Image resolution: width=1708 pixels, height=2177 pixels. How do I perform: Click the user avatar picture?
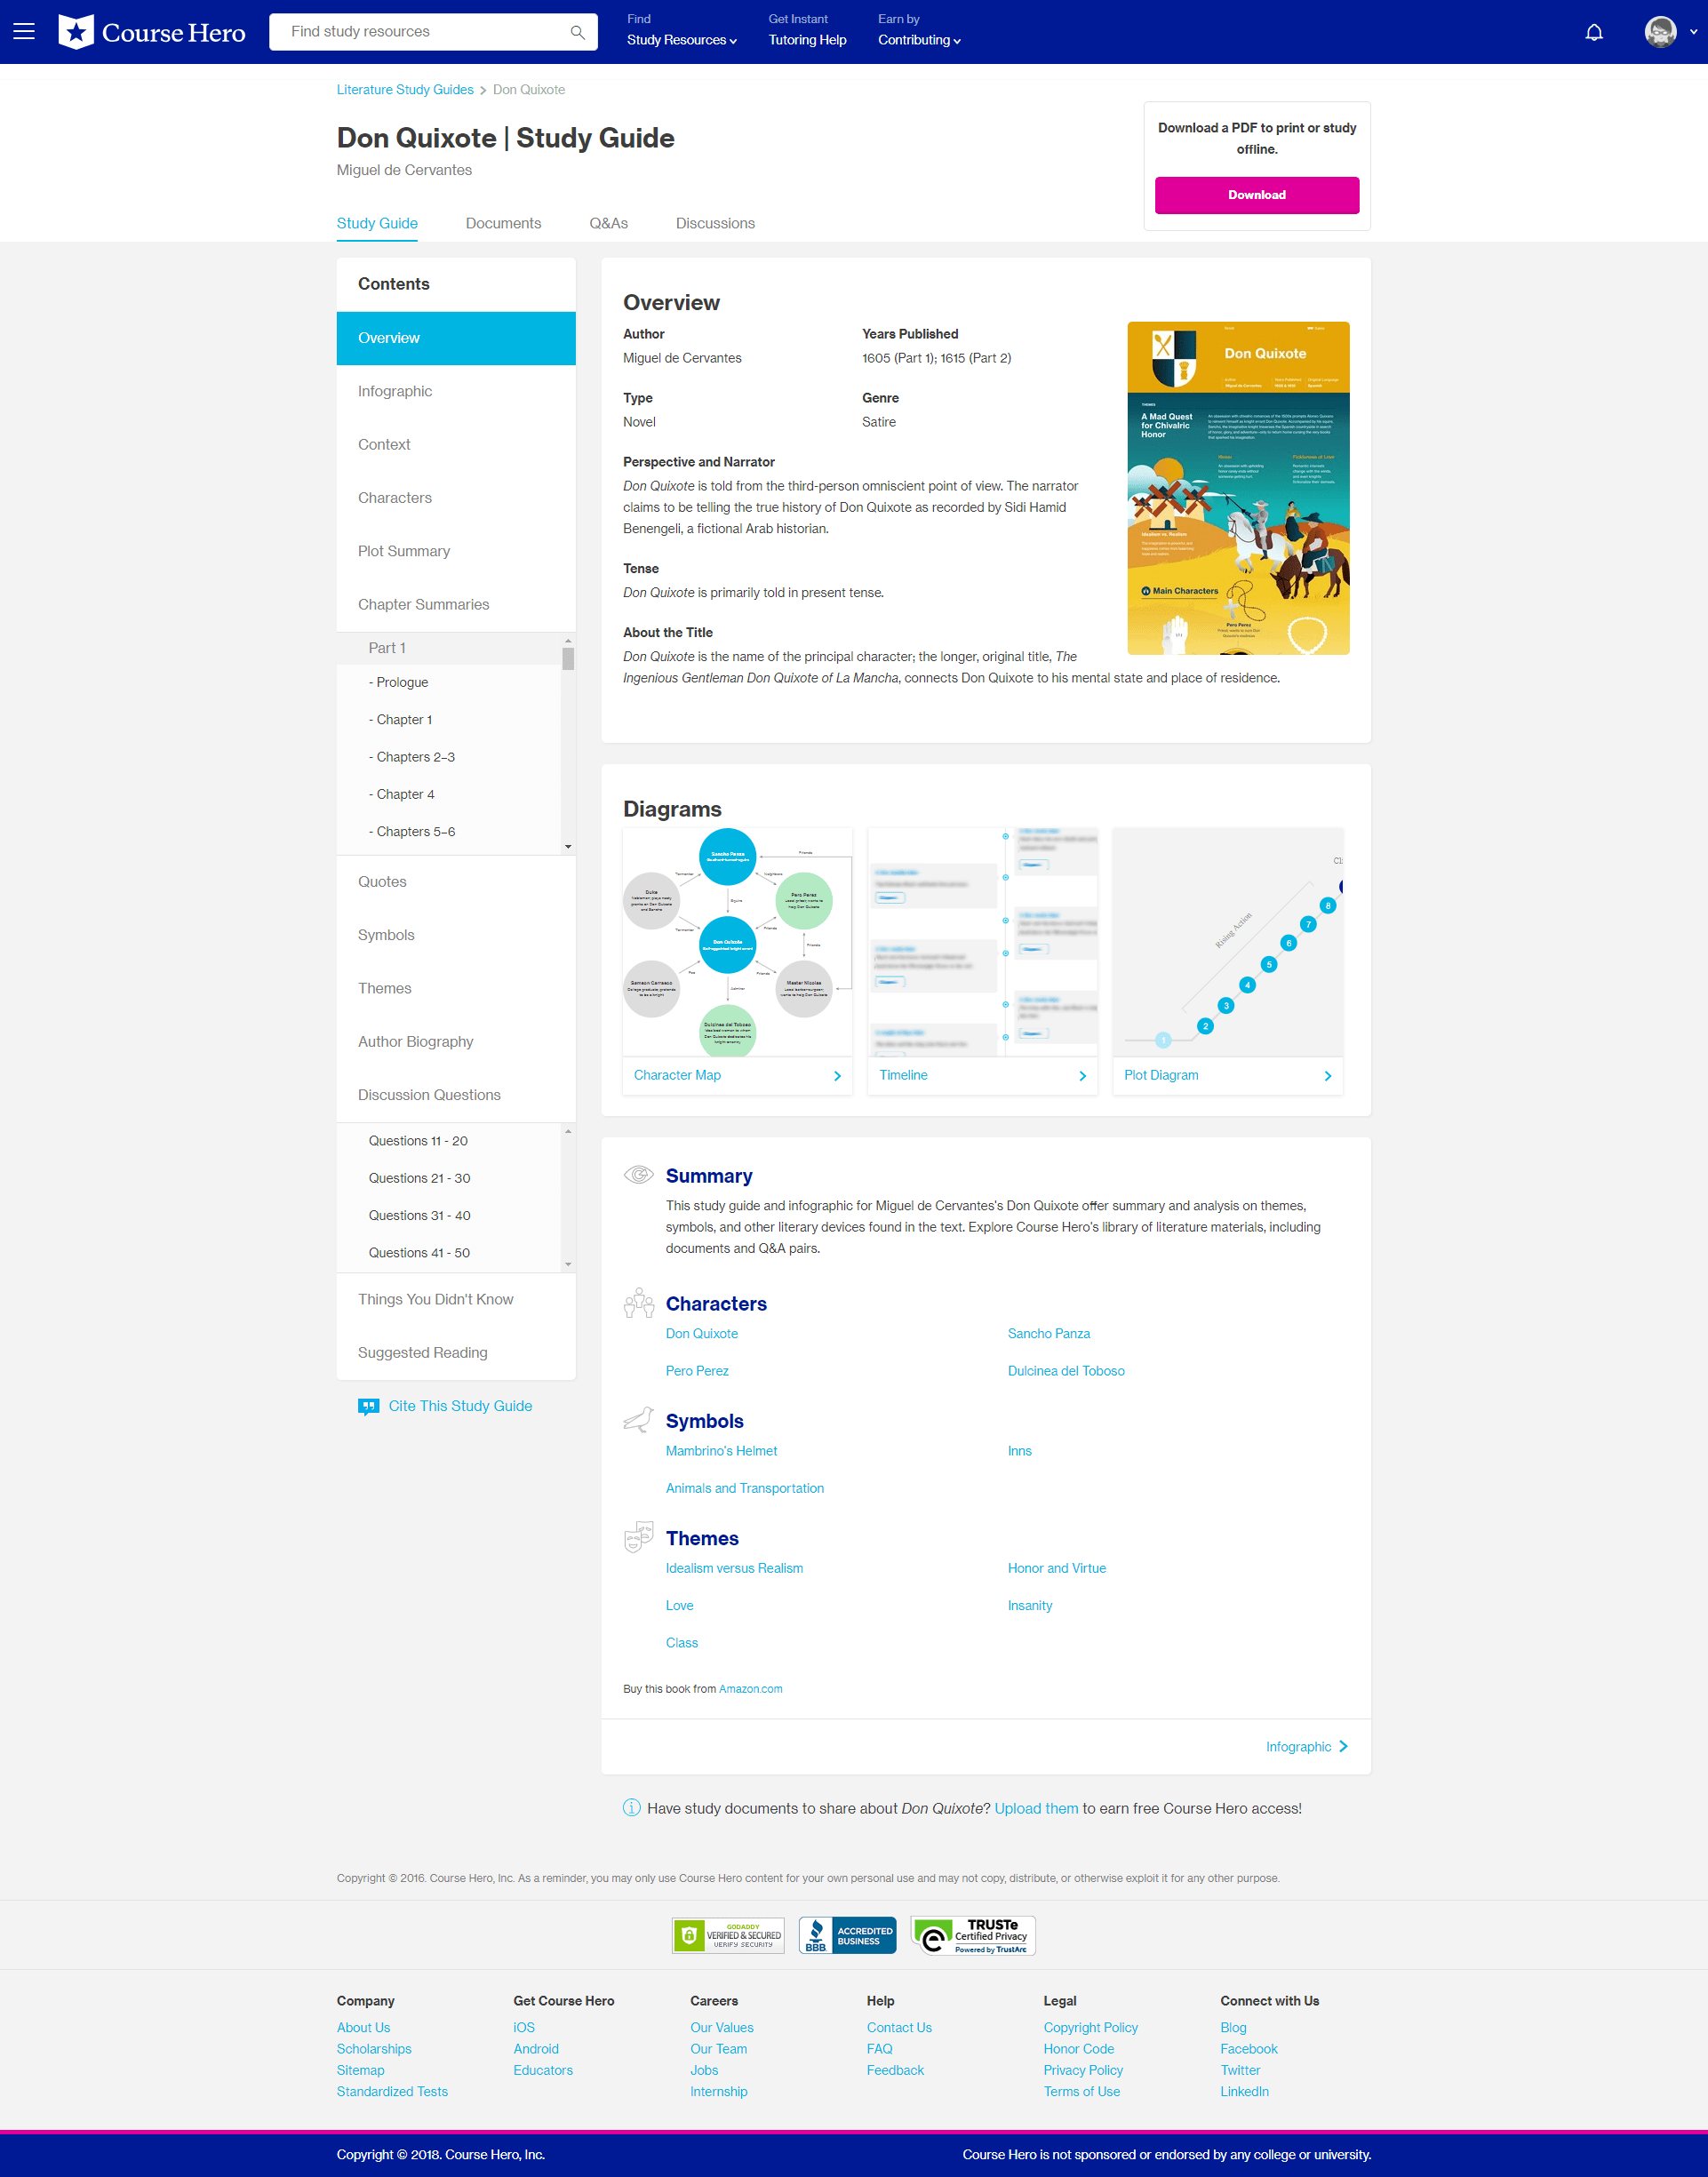pyautogui.click(x=1660, y=32)
